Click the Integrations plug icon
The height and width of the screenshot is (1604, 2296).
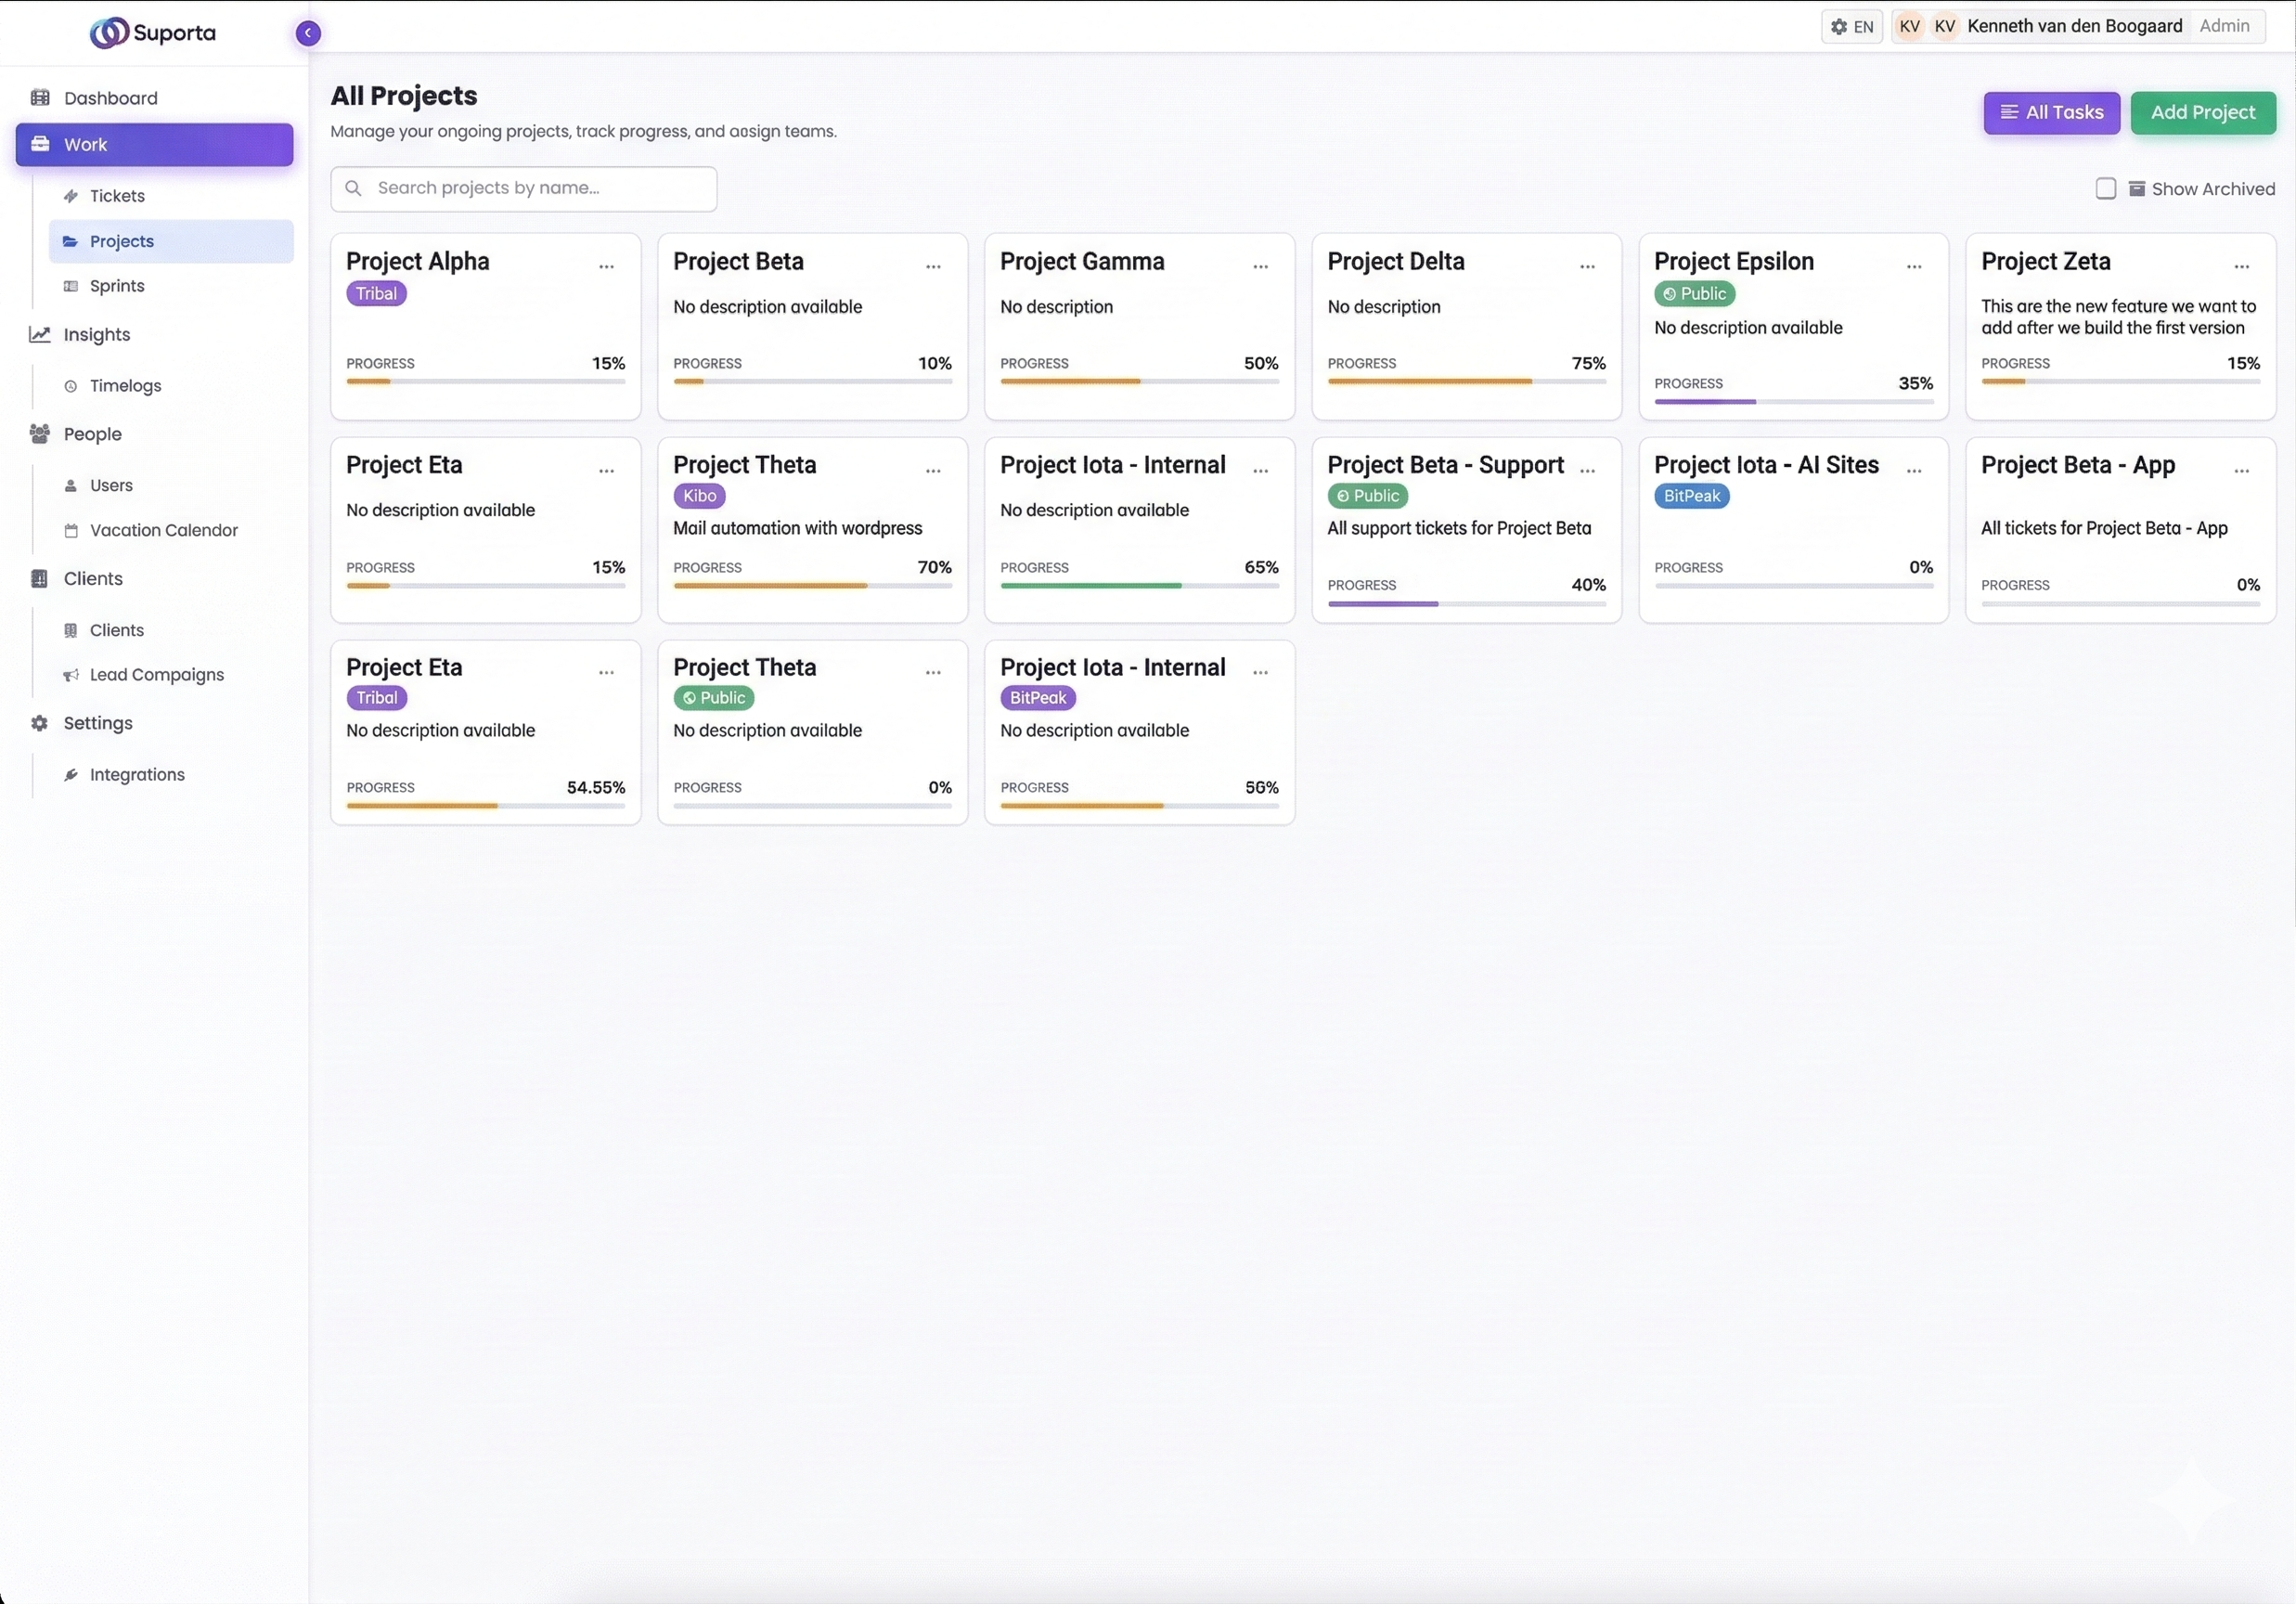[71, 774]
